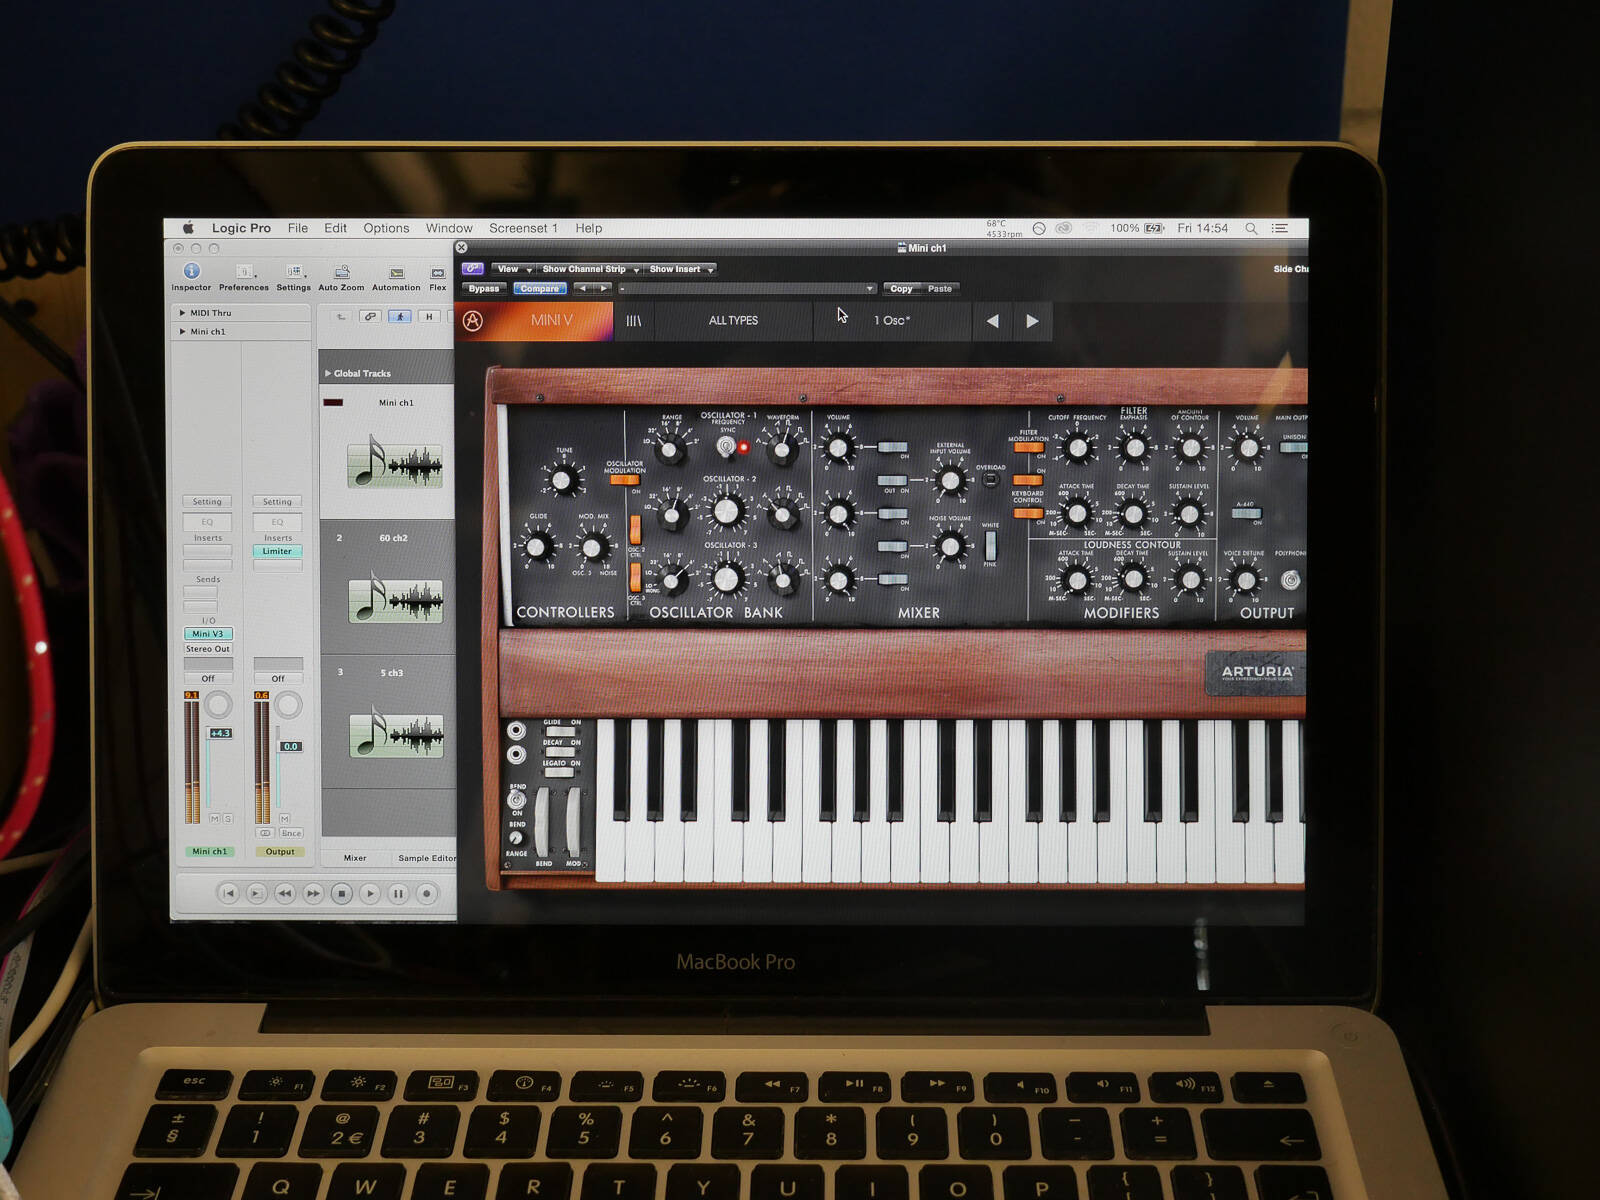Click the purple link icon in plugin window
This screenshot has width=1600, height=1200.
[x=473, y=268]
